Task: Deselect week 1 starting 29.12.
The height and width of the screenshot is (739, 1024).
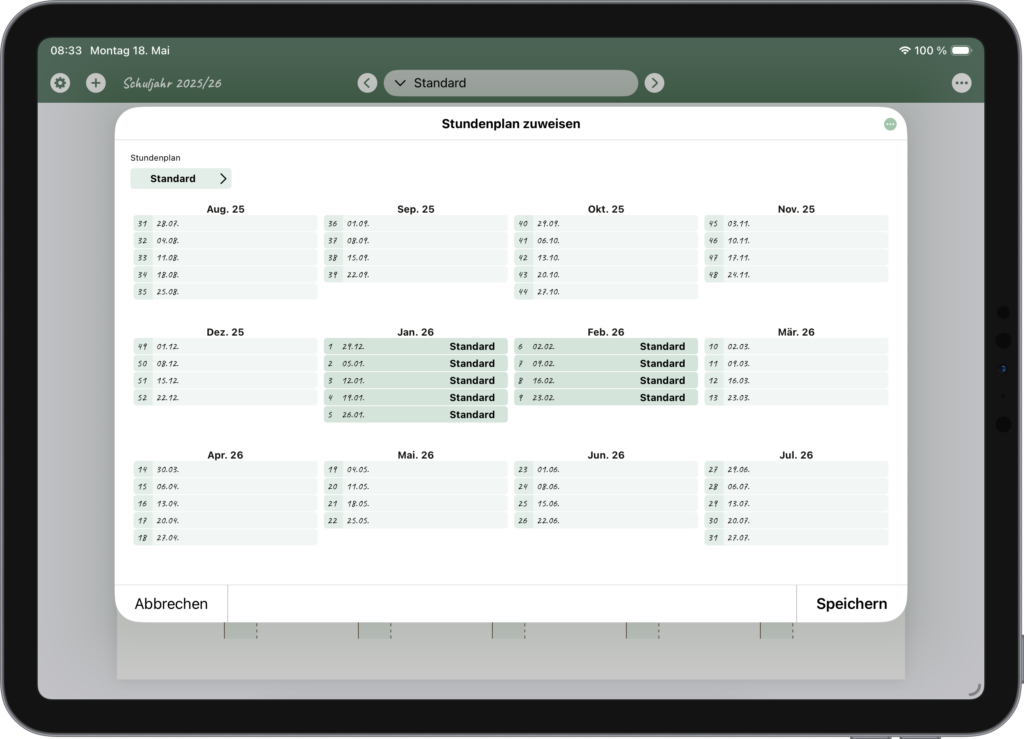Action: (x=415, y=347)
